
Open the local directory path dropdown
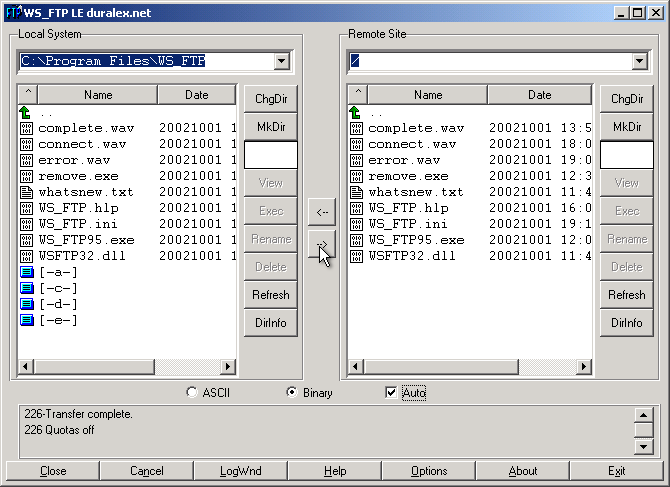[281, 62]
